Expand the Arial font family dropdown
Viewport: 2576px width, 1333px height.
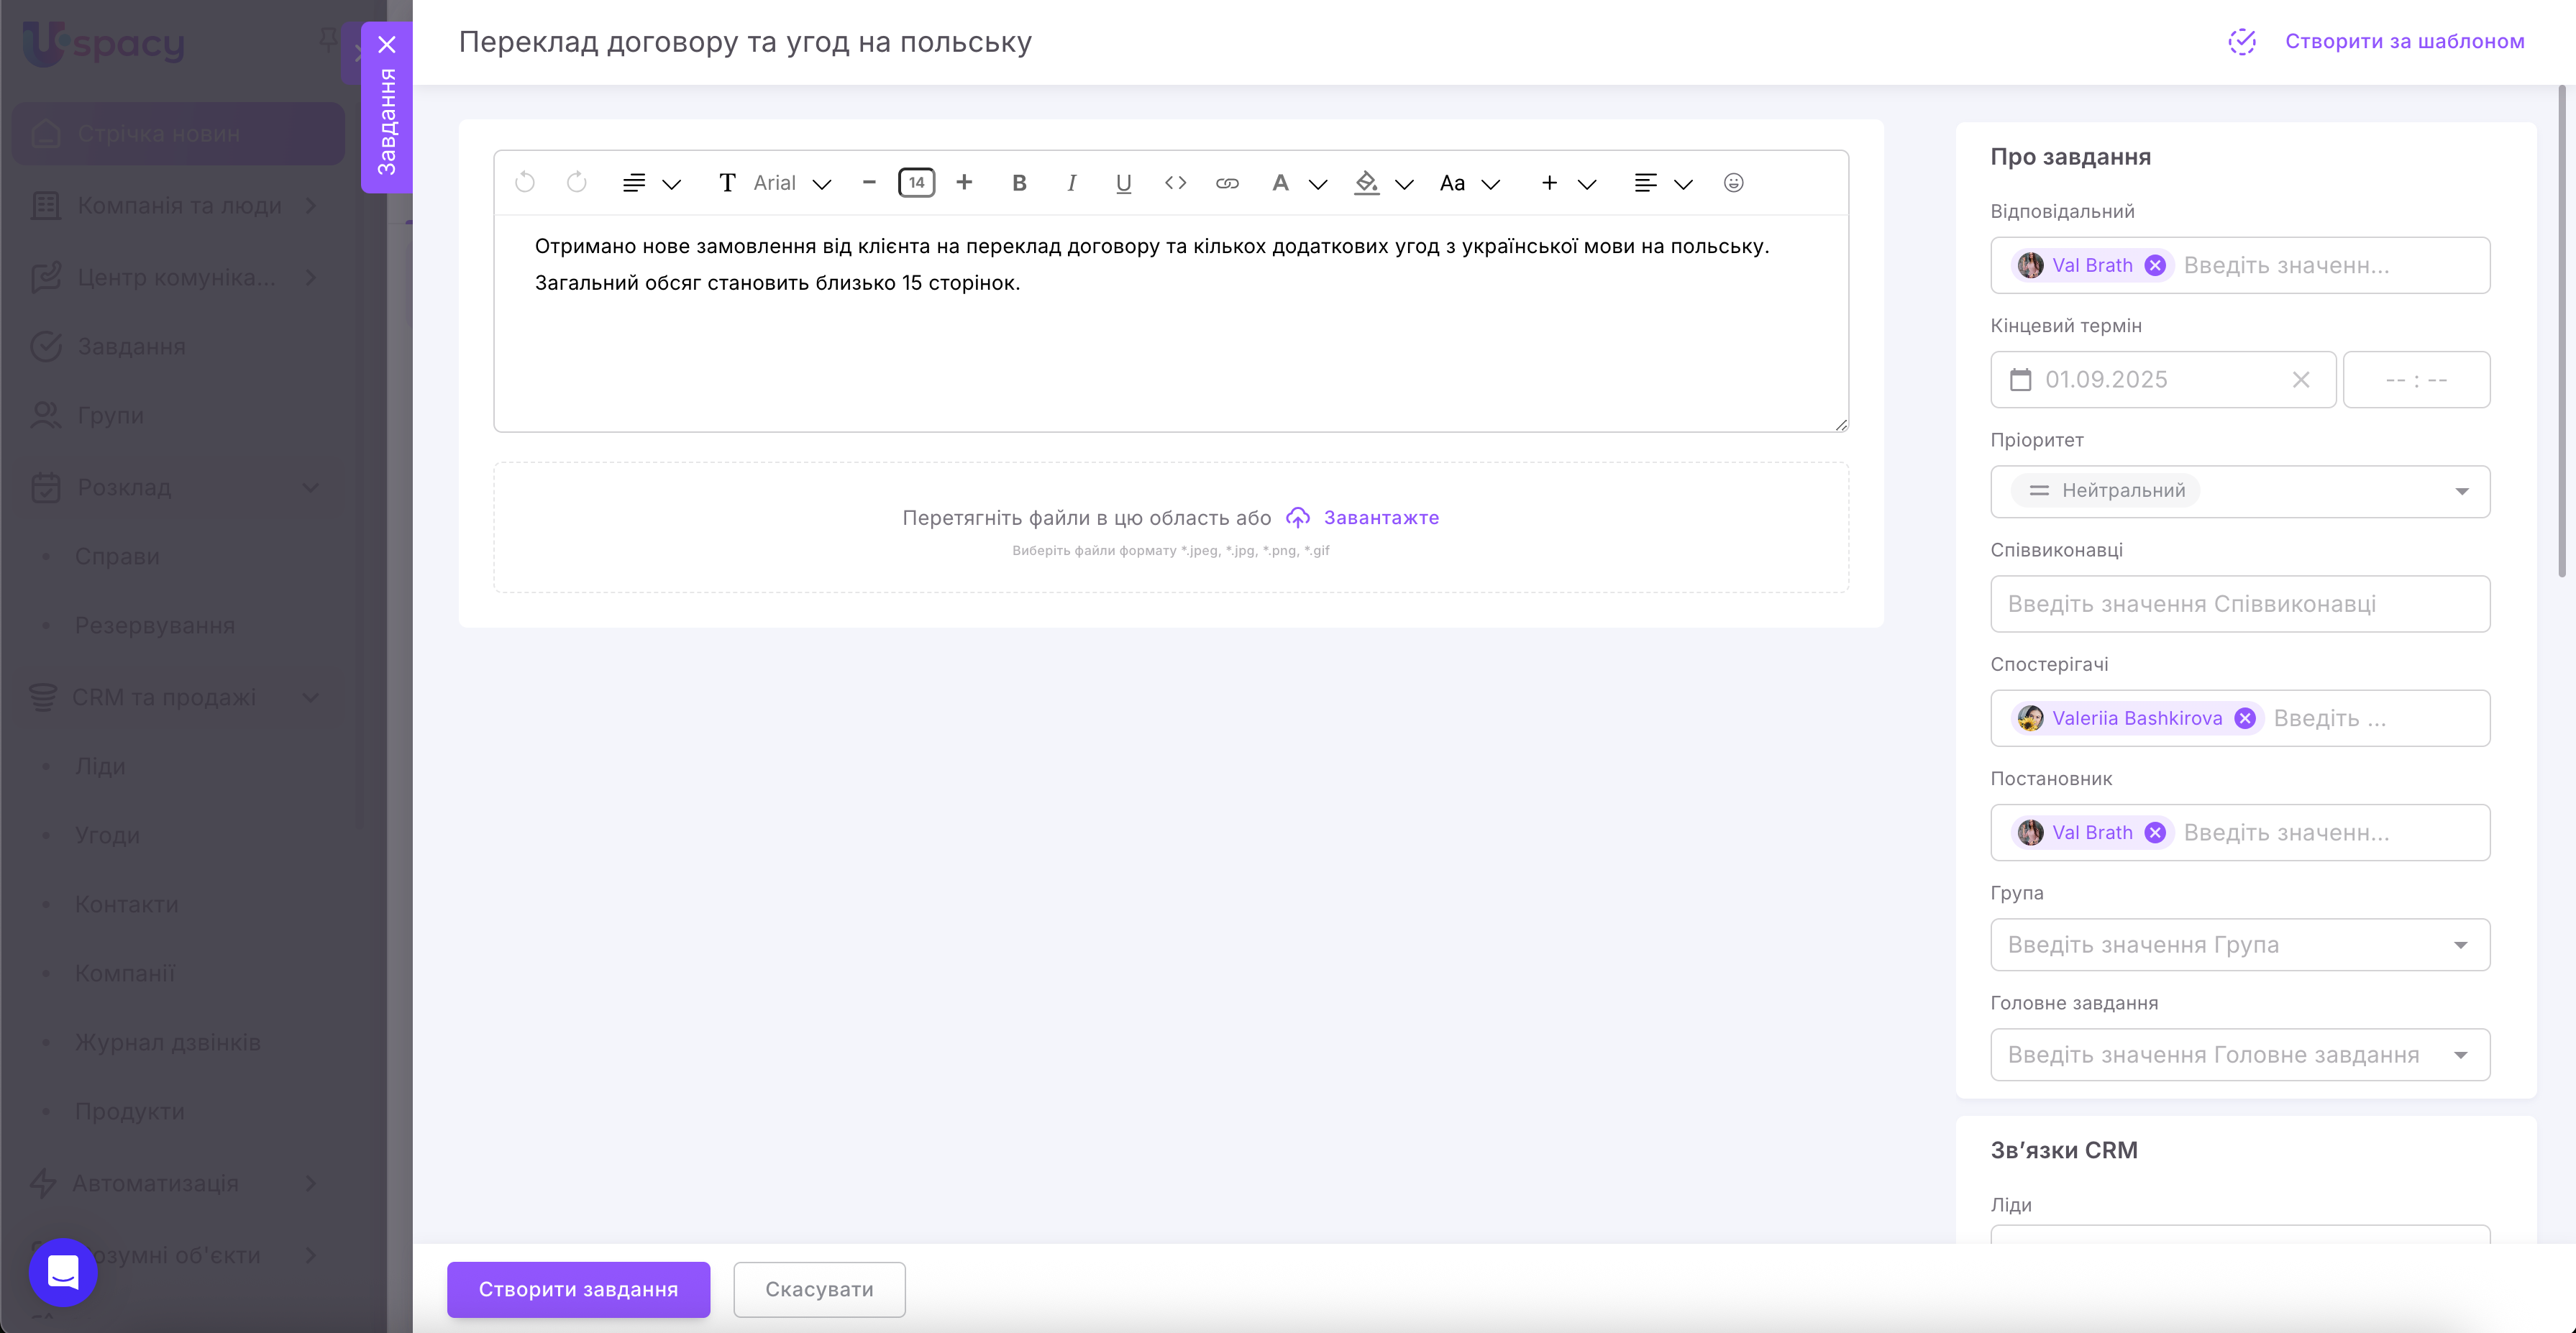(x=790, y=183)
